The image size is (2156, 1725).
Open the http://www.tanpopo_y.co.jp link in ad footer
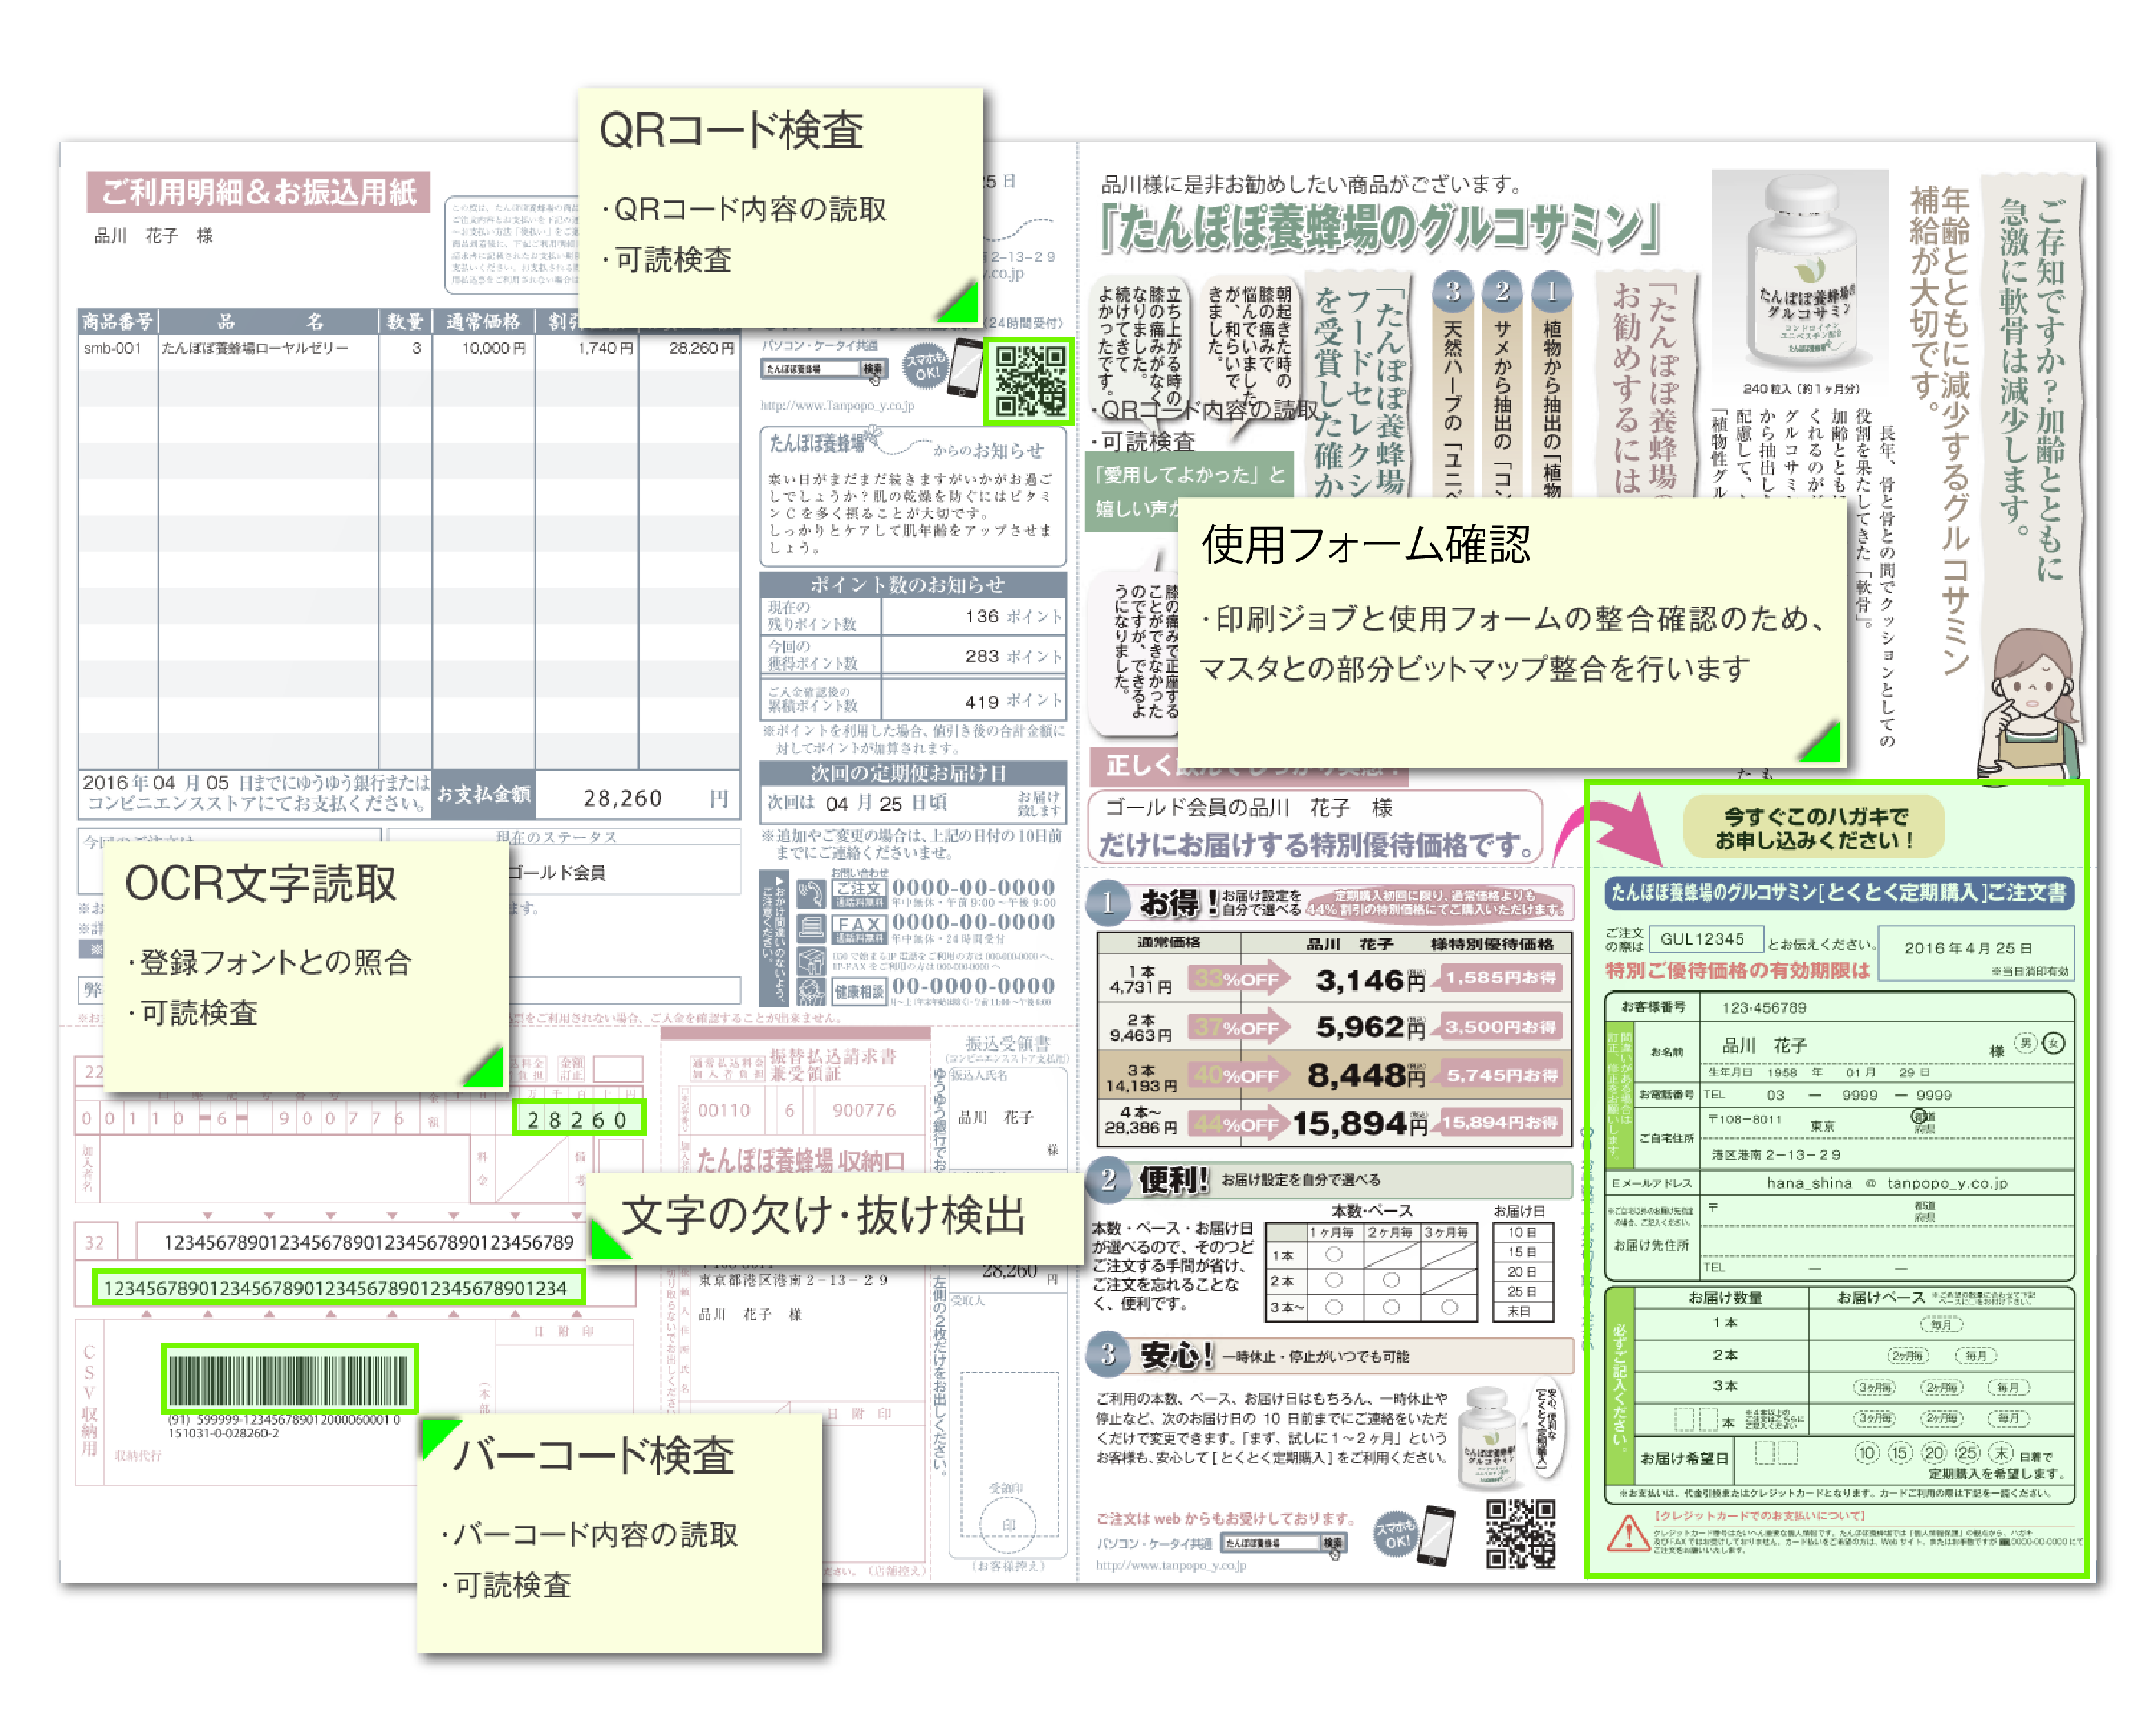click(1171, 1565)
